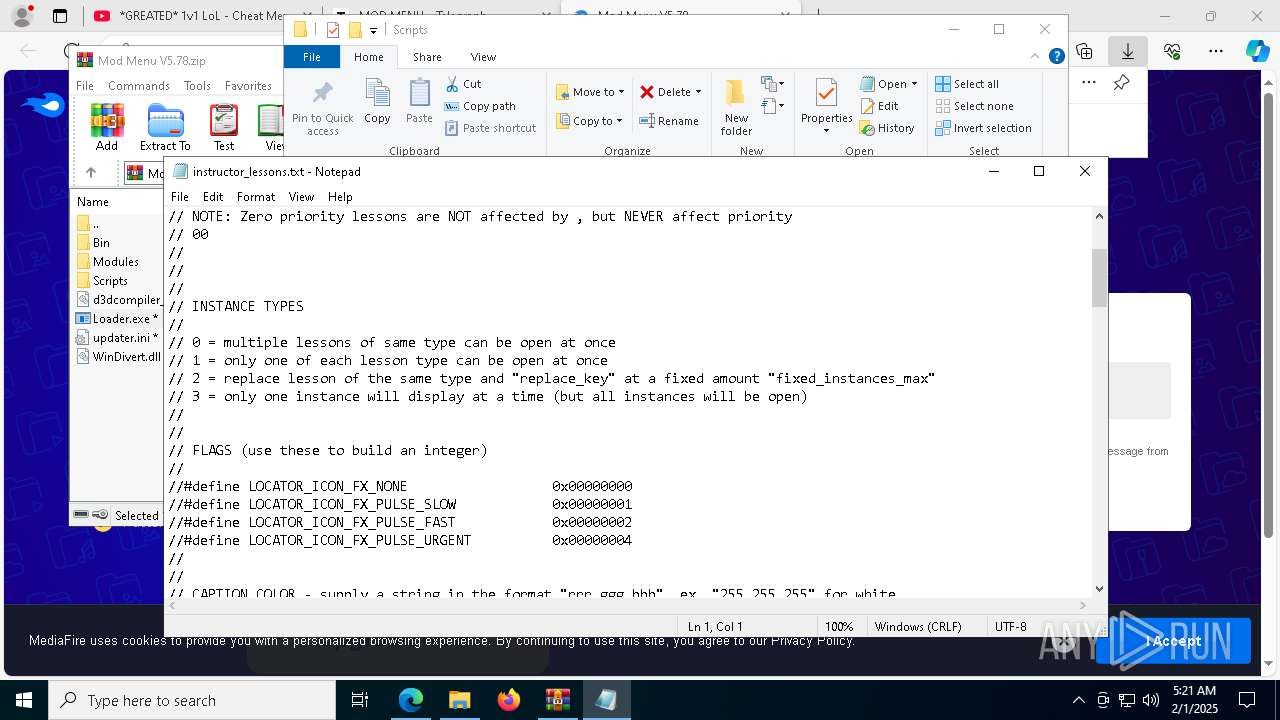Click the History button in ribbon
Image resolution: width=1280 pixels, height=720 pixels.
(x=887, y=128)
